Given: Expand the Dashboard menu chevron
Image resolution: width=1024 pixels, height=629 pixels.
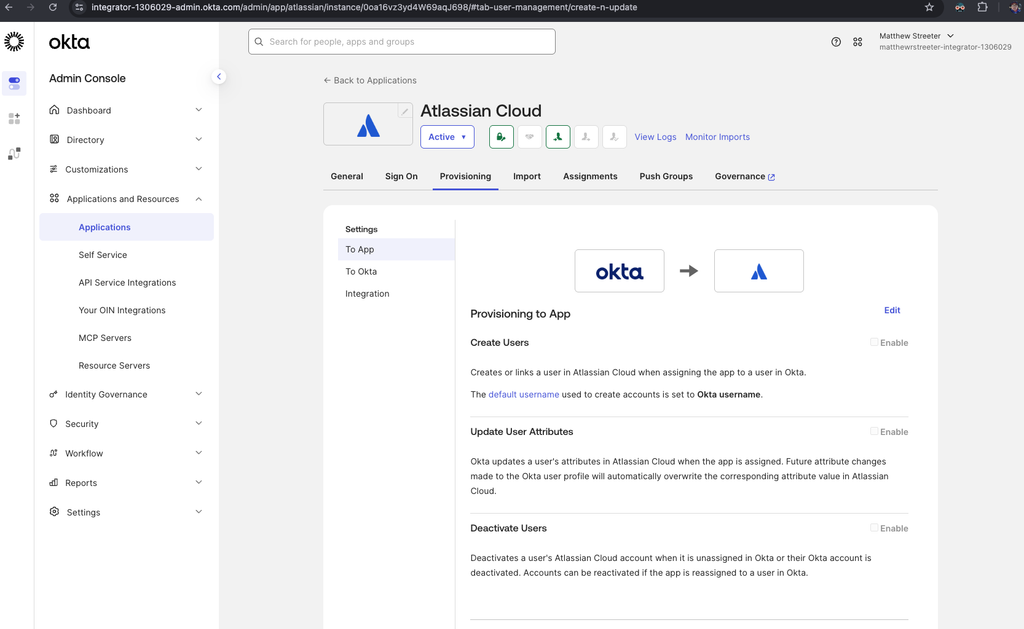Looking at the screenshot, I should coord(199,110).
